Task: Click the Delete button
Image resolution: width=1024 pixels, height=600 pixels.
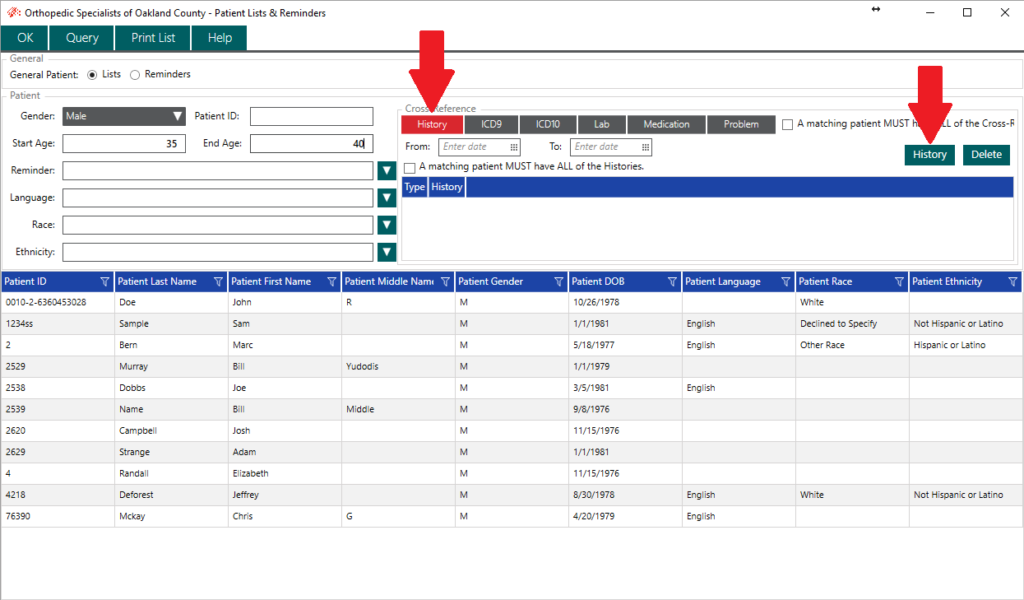Action: pos(986,155)
